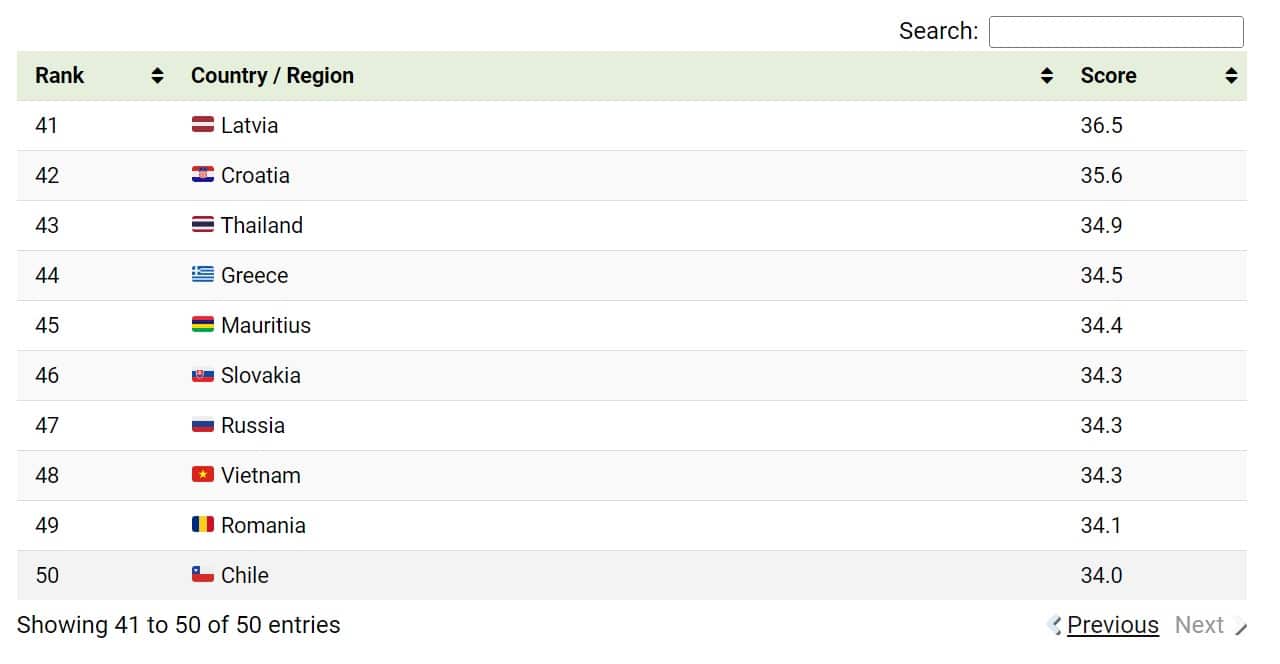This screenshot has width=1280, height=664.
Task: Select the Mauritius country name
Action: [x=266, y=325]
